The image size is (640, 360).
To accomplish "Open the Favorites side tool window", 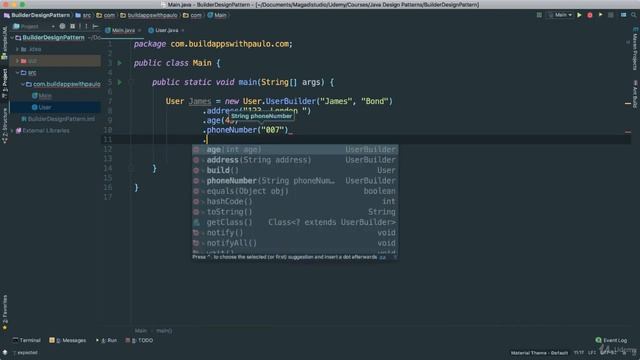I will click(x=4, y=312).
